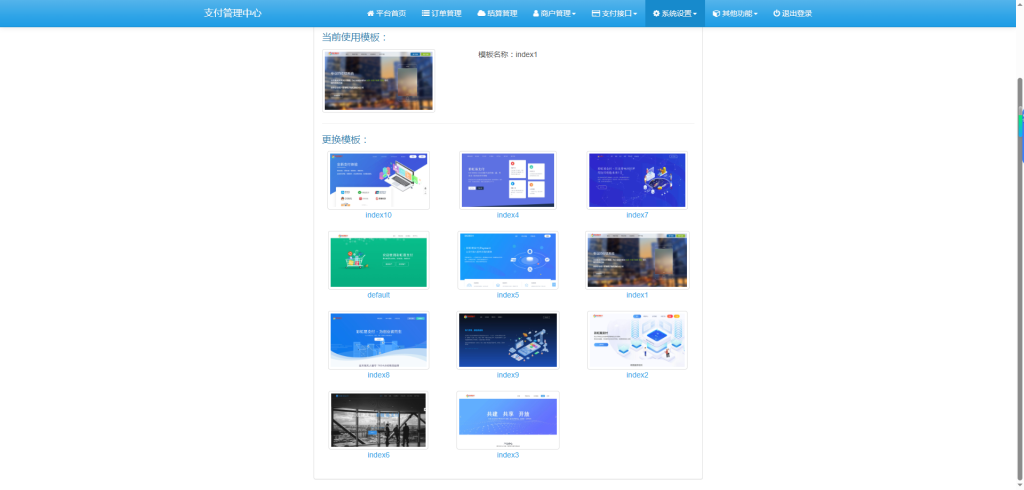Screen dimensions: 1024x490
Task: Click the index1 thumbnail under 更换模板
Action: pos(637,260)
